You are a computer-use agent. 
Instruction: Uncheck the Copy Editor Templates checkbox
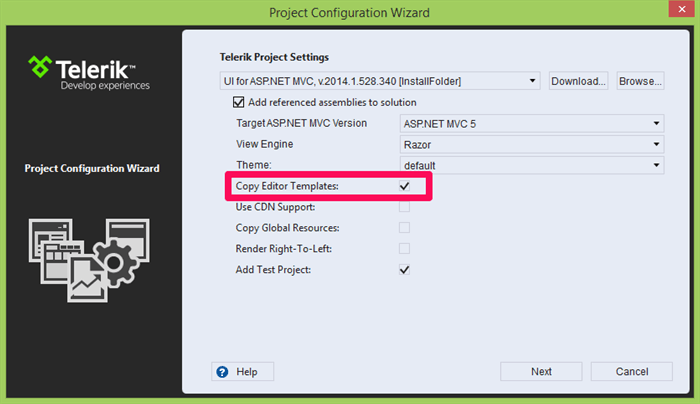(404, 186)
